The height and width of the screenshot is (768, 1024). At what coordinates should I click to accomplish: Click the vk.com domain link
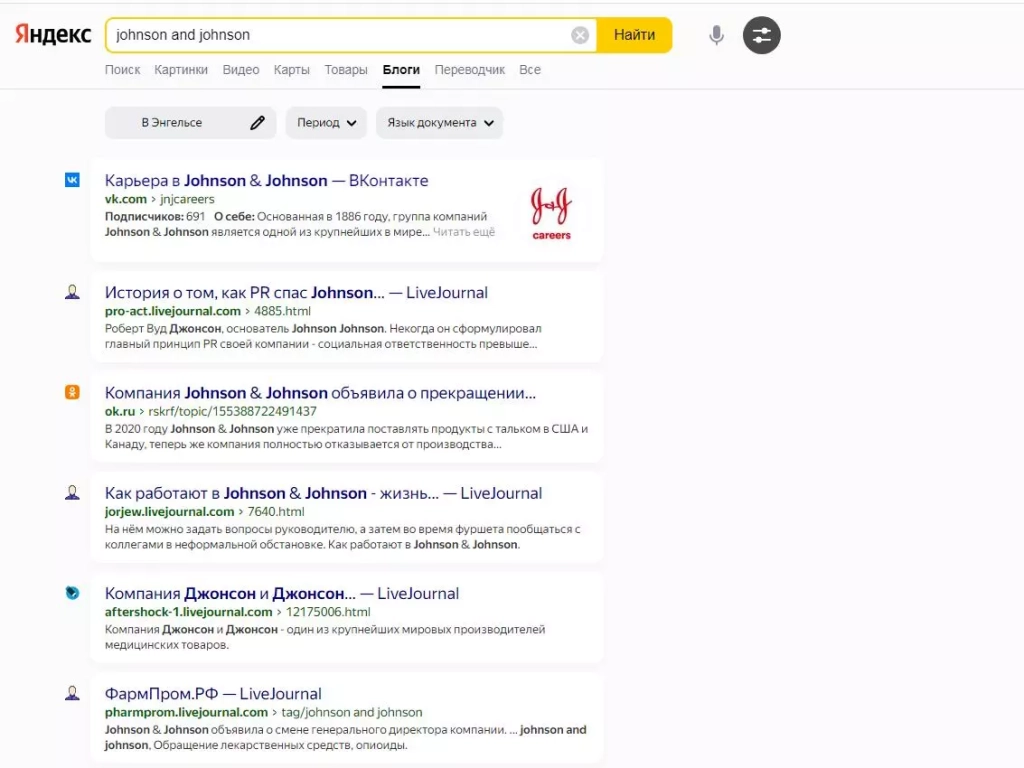(x=125, y=199)
